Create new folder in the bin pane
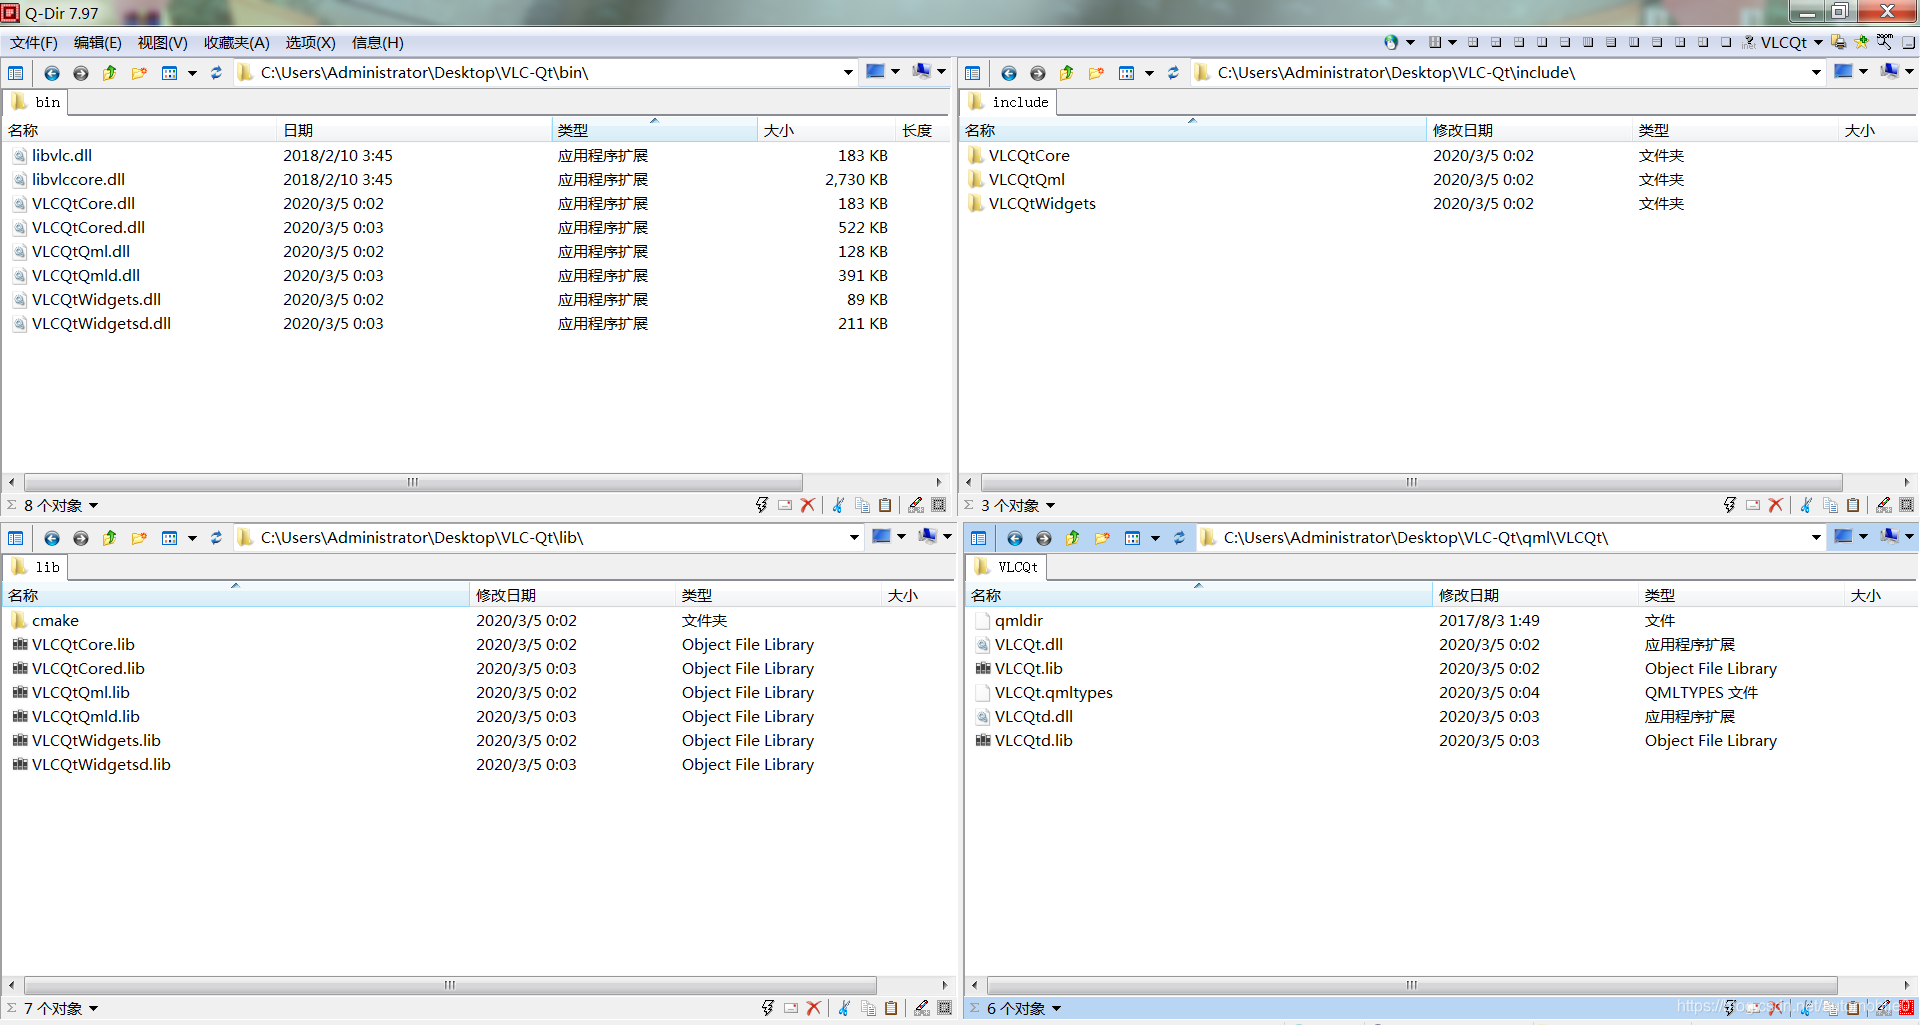This screenshot has width=1920, height=1025. click(139, 73)
